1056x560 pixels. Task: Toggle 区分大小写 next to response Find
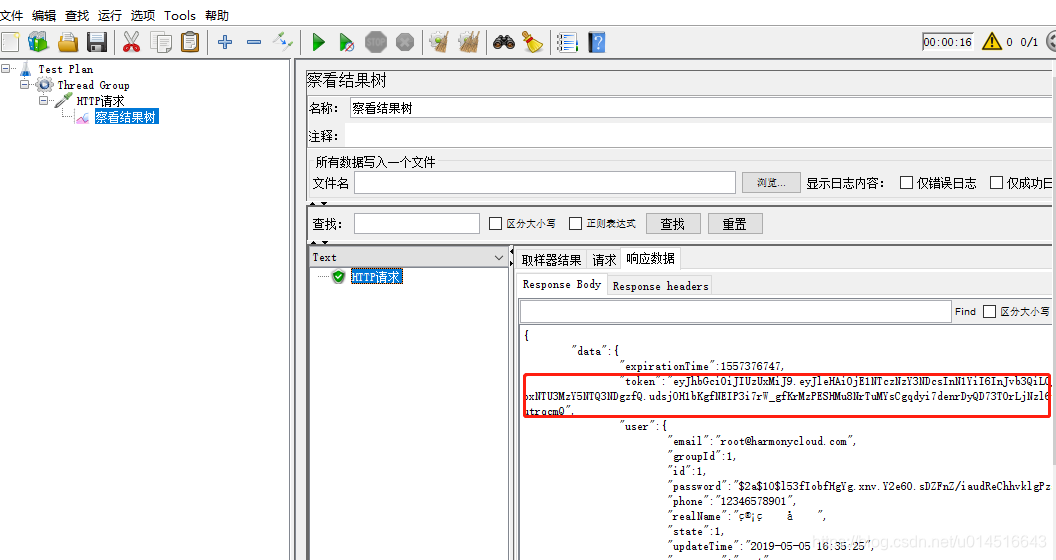(989, 312)
